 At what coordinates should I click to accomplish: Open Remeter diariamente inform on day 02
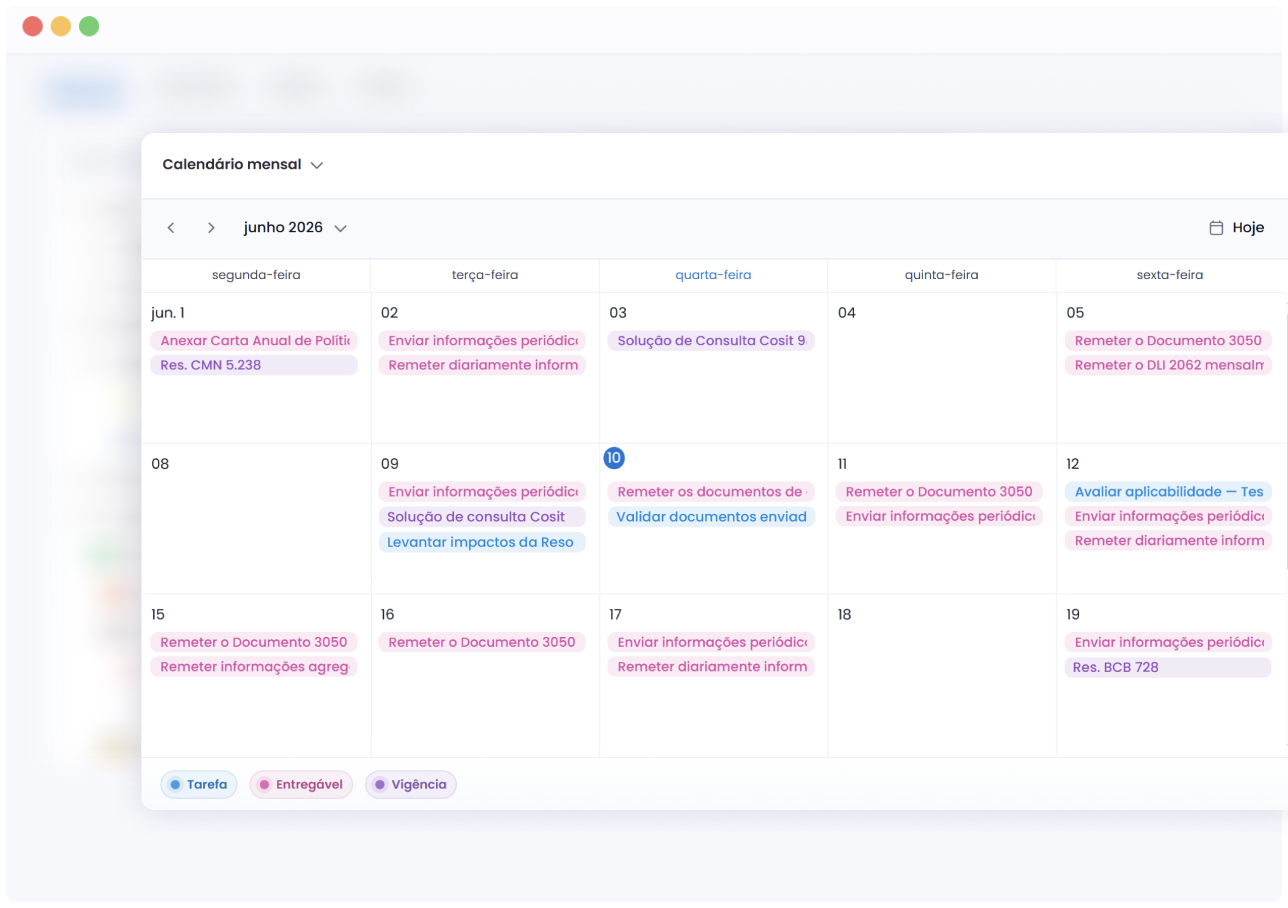(x=482, y=365)
